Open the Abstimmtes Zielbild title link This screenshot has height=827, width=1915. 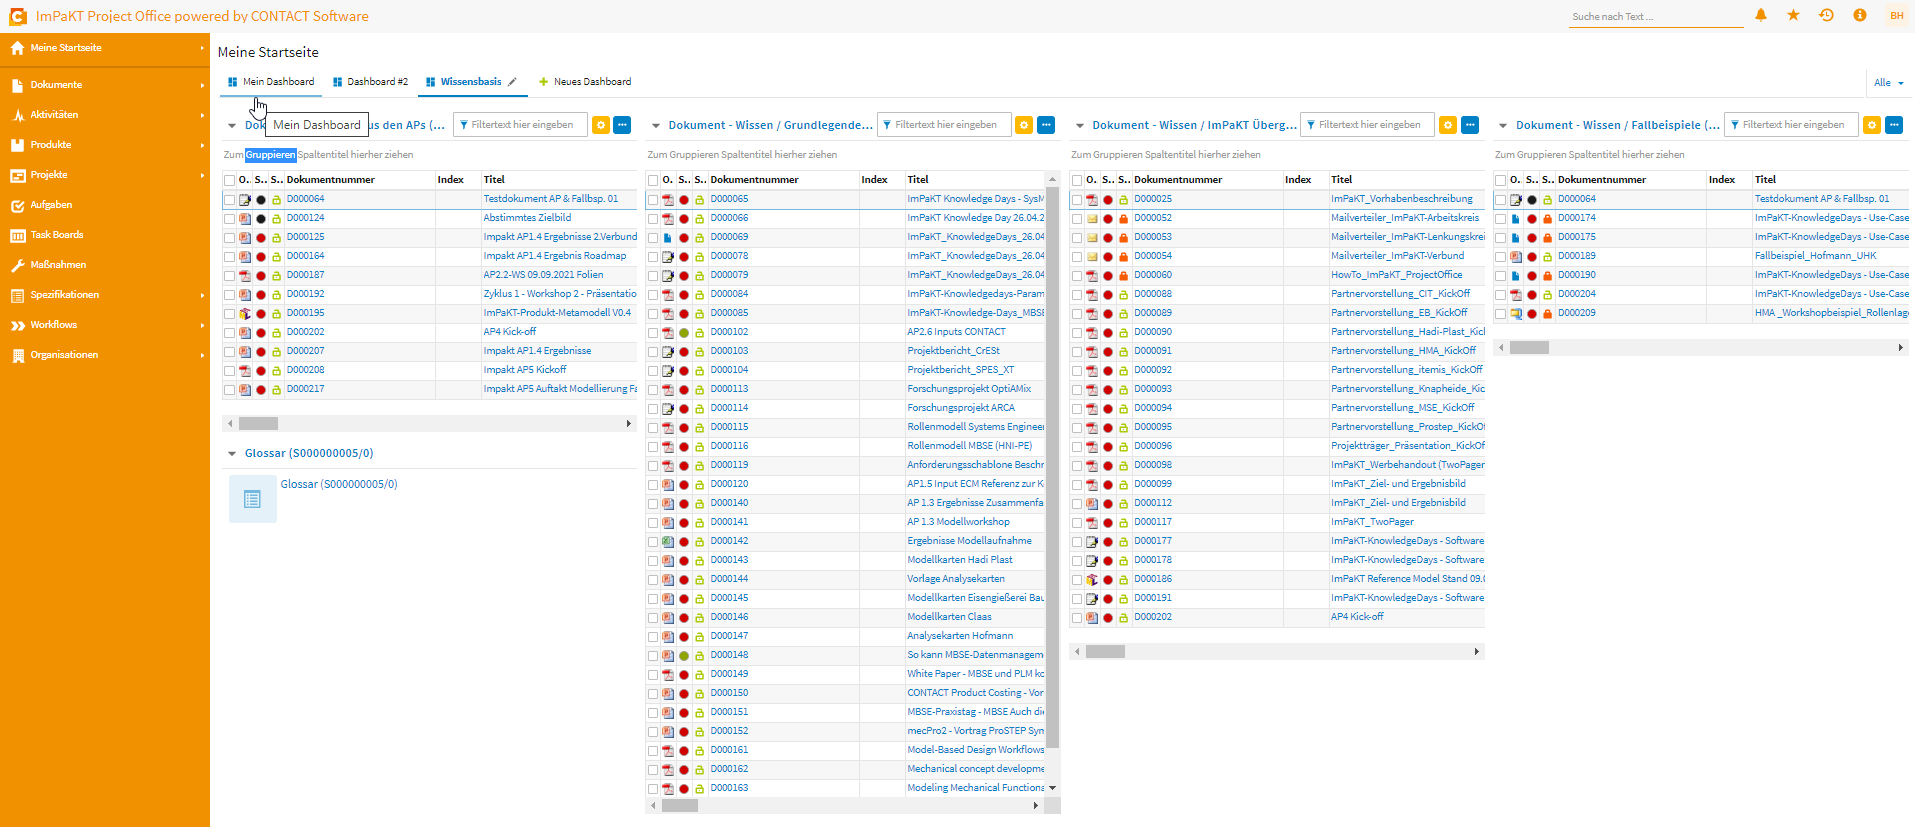pyautogui.click(x=527, y=218)
